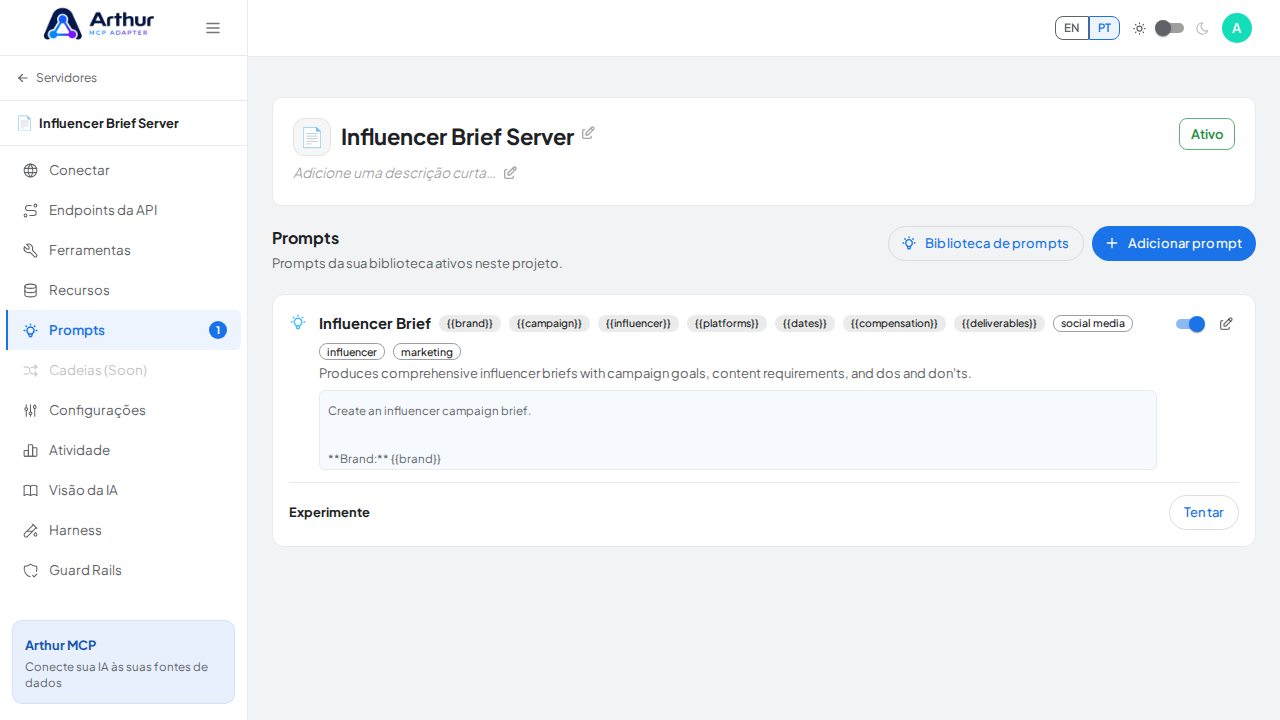
Task: Click the {{platforms}} variable tag
Action: click(x=727, y=324)
